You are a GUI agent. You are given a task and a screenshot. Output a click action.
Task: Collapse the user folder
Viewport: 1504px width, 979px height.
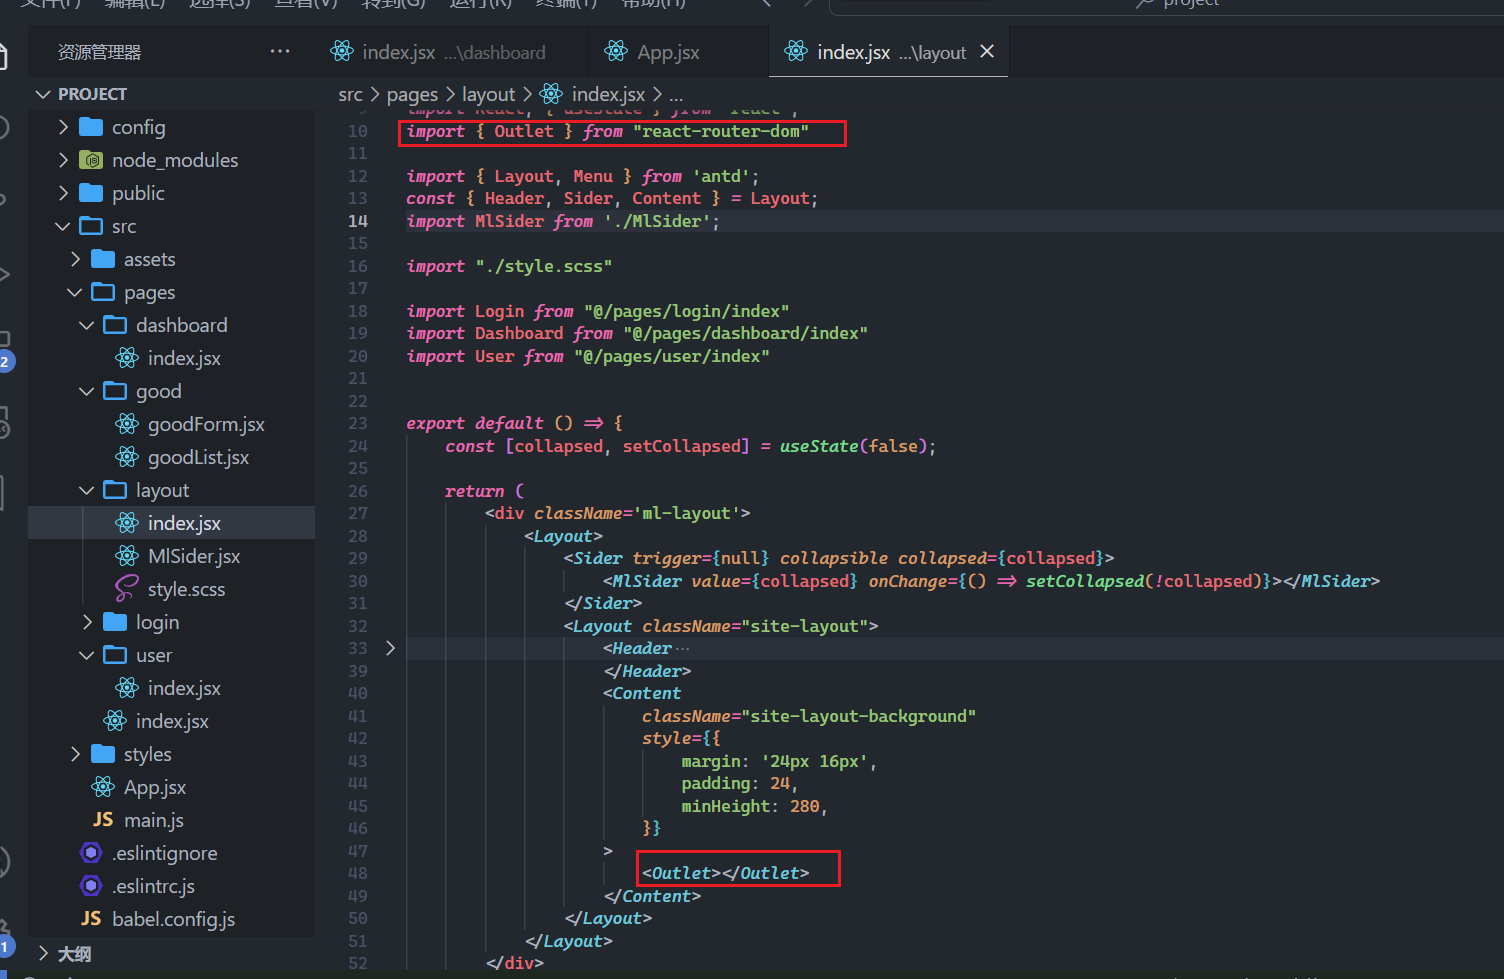pos(87,655)
